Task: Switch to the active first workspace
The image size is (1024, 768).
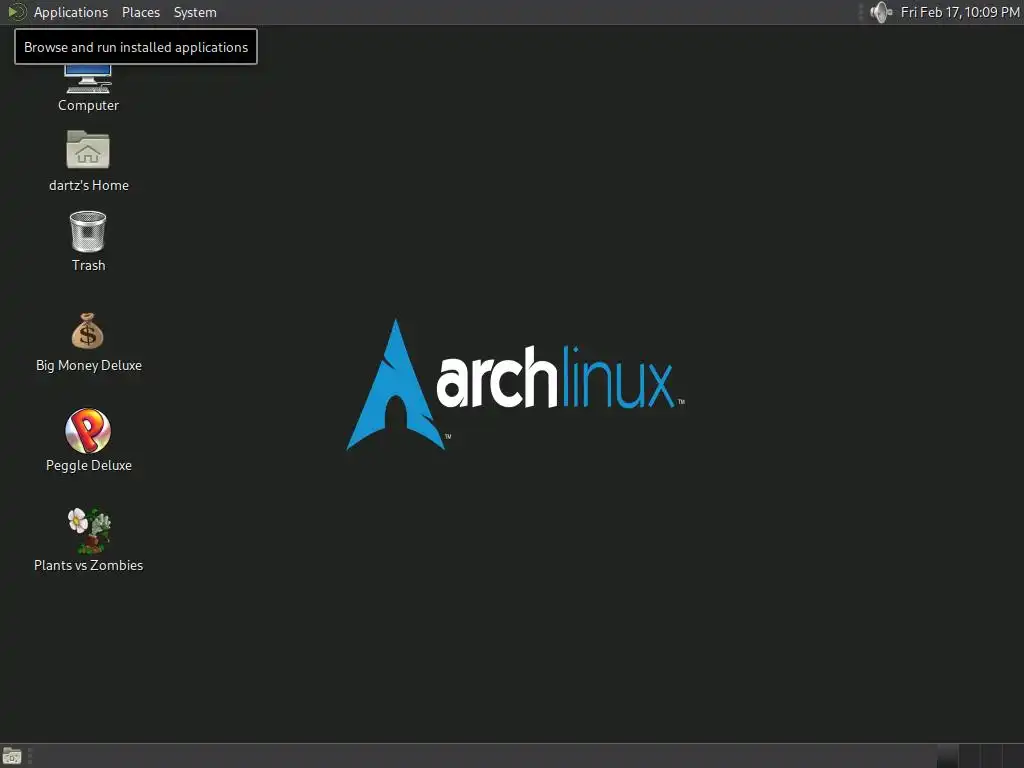Action: click(x=948, y=756)
